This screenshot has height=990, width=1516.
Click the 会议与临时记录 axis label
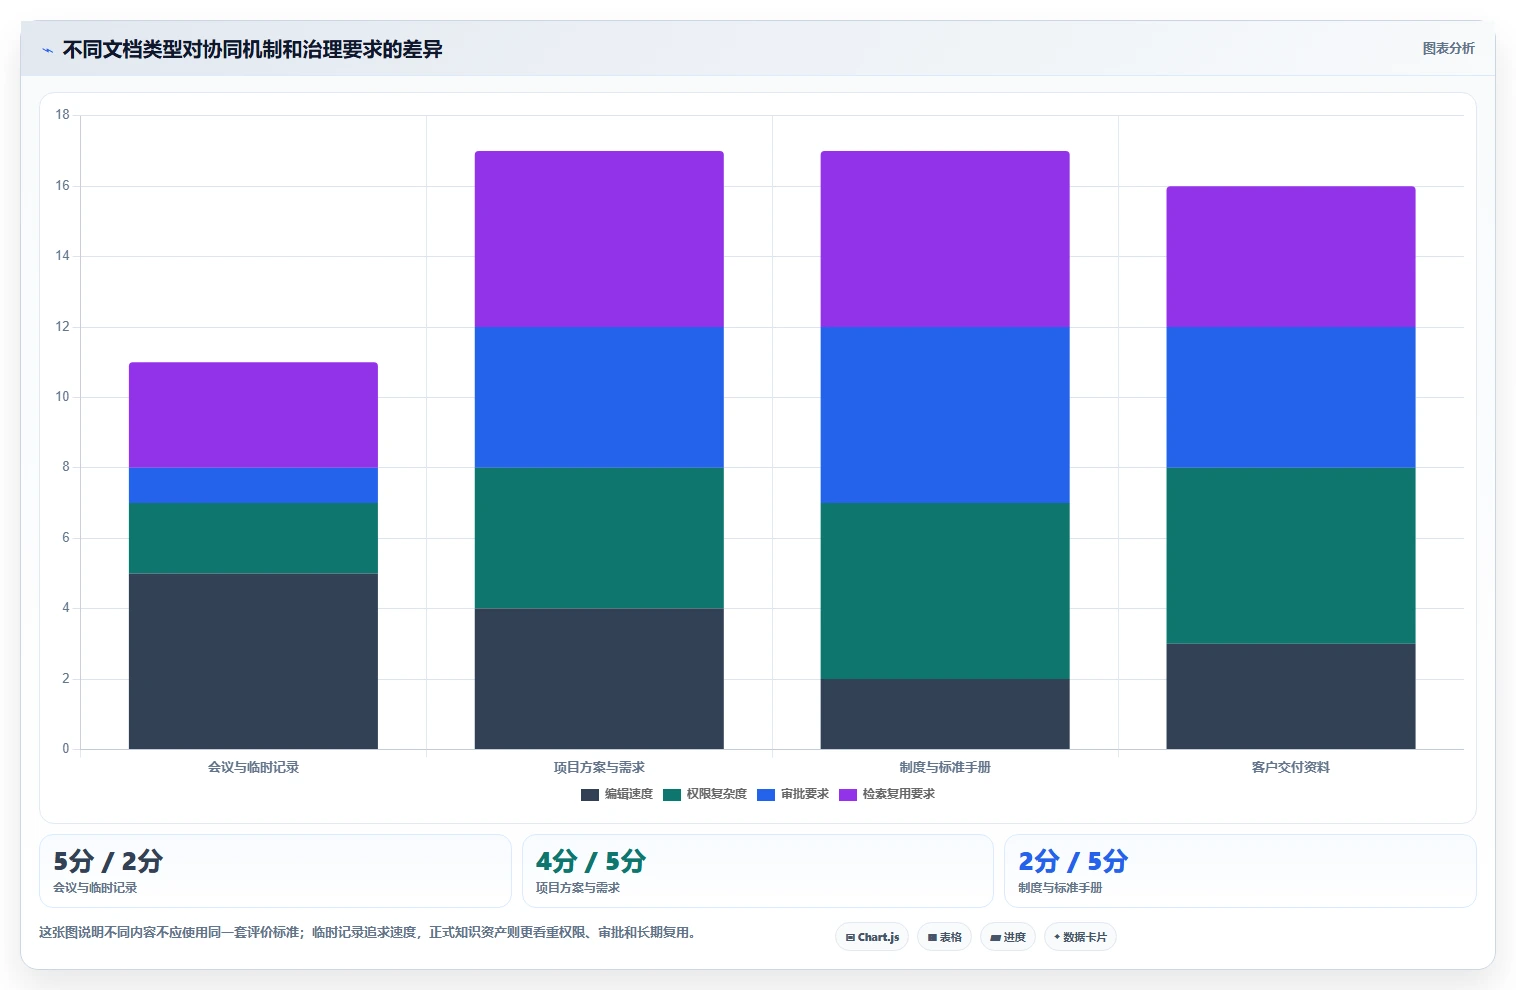(x=253, y=767)
